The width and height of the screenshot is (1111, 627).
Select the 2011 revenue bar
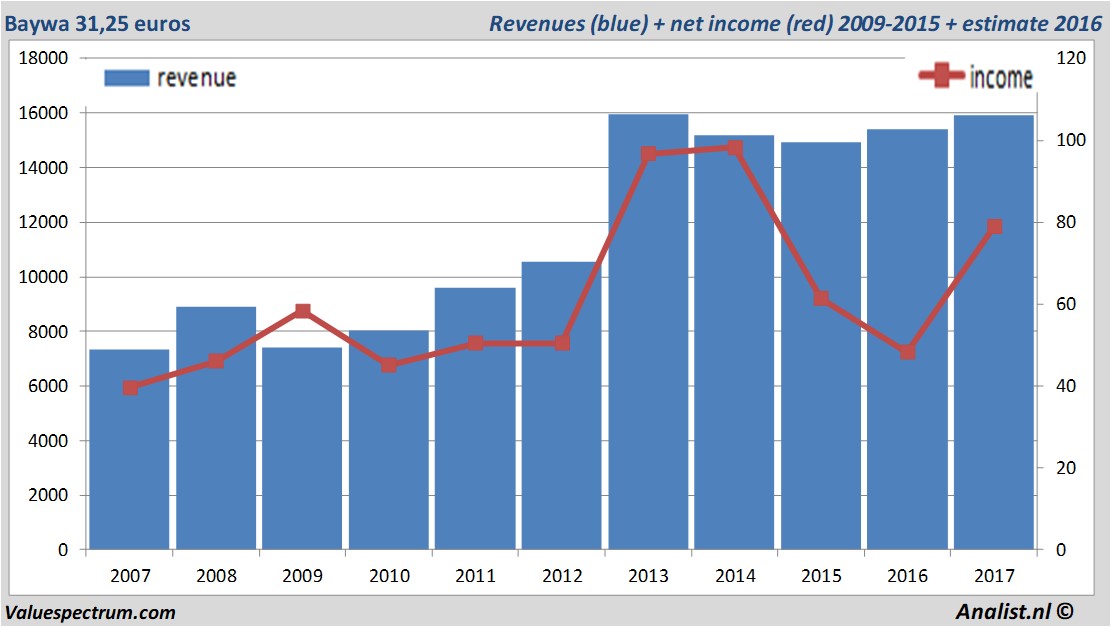click(475, 418)
